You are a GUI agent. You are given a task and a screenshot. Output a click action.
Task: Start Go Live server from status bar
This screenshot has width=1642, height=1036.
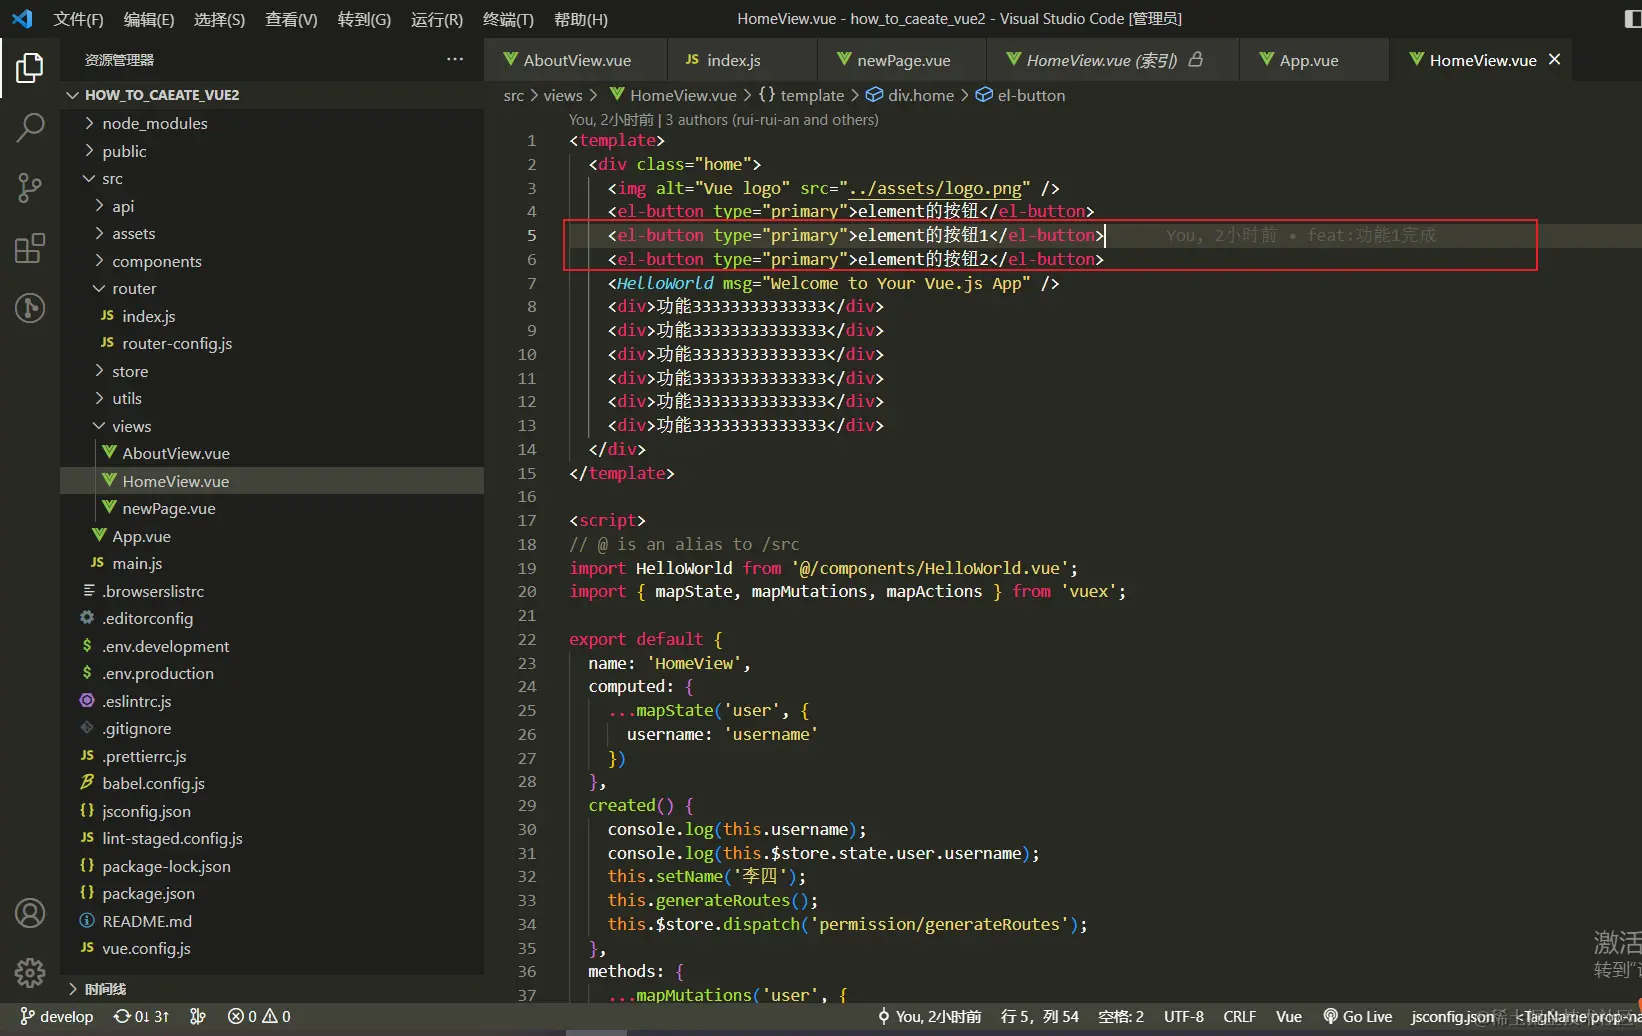pyautogui.click(x=1357, y=1017)
